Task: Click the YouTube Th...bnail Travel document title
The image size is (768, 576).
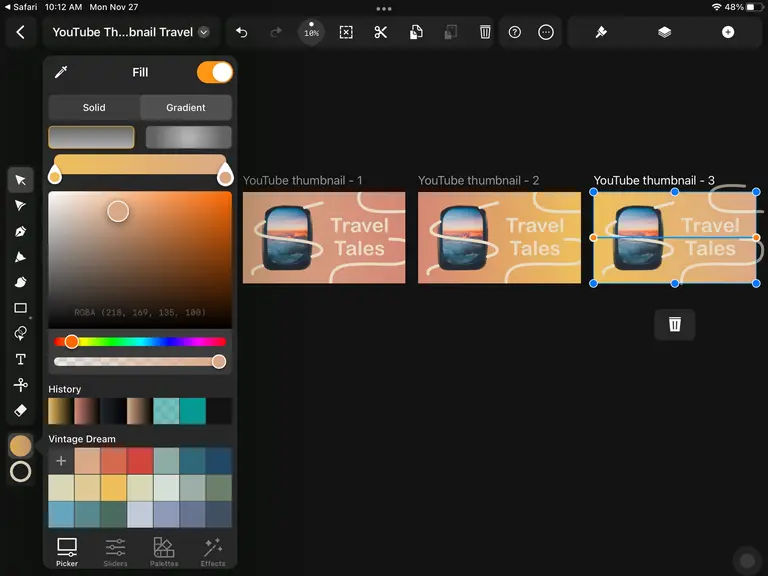Action: [x=122, y=32]
